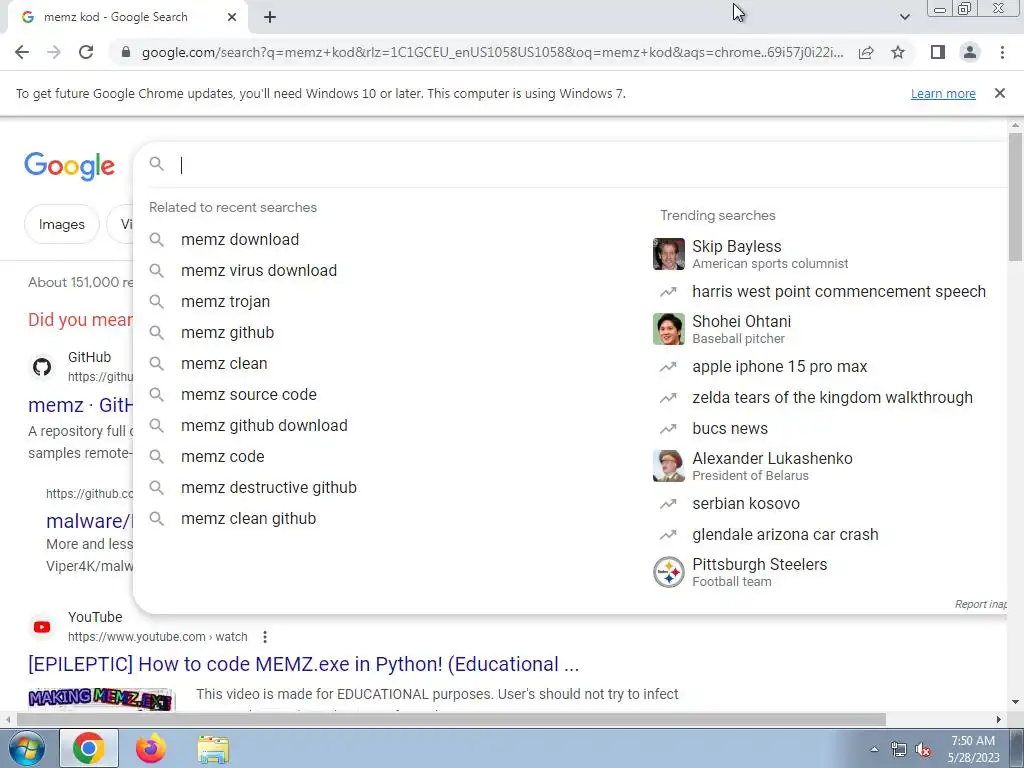Click the horizontal scrollbar right arrow
The width and height of the screenshot is (1024, 768).
[999, 719]
